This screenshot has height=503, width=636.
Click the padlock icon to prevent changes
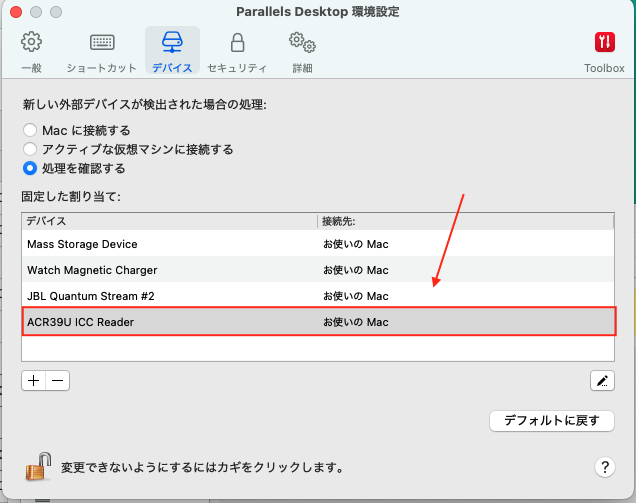pyautogui.click(x=39, y=467)
